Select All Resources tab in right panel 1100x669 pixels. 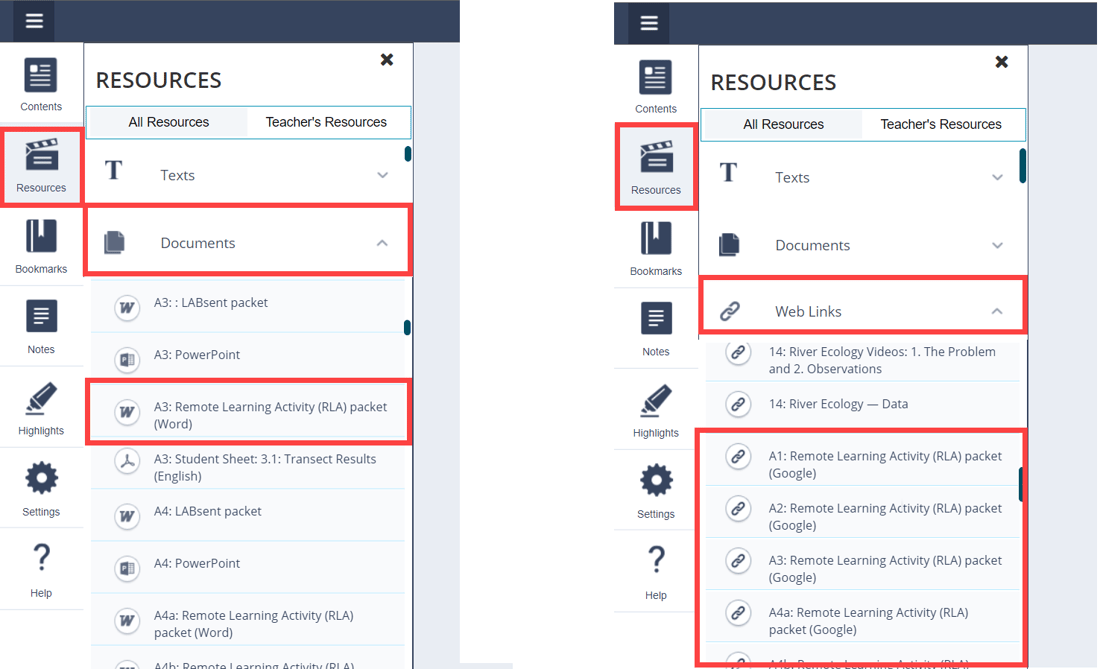(783, 124)
